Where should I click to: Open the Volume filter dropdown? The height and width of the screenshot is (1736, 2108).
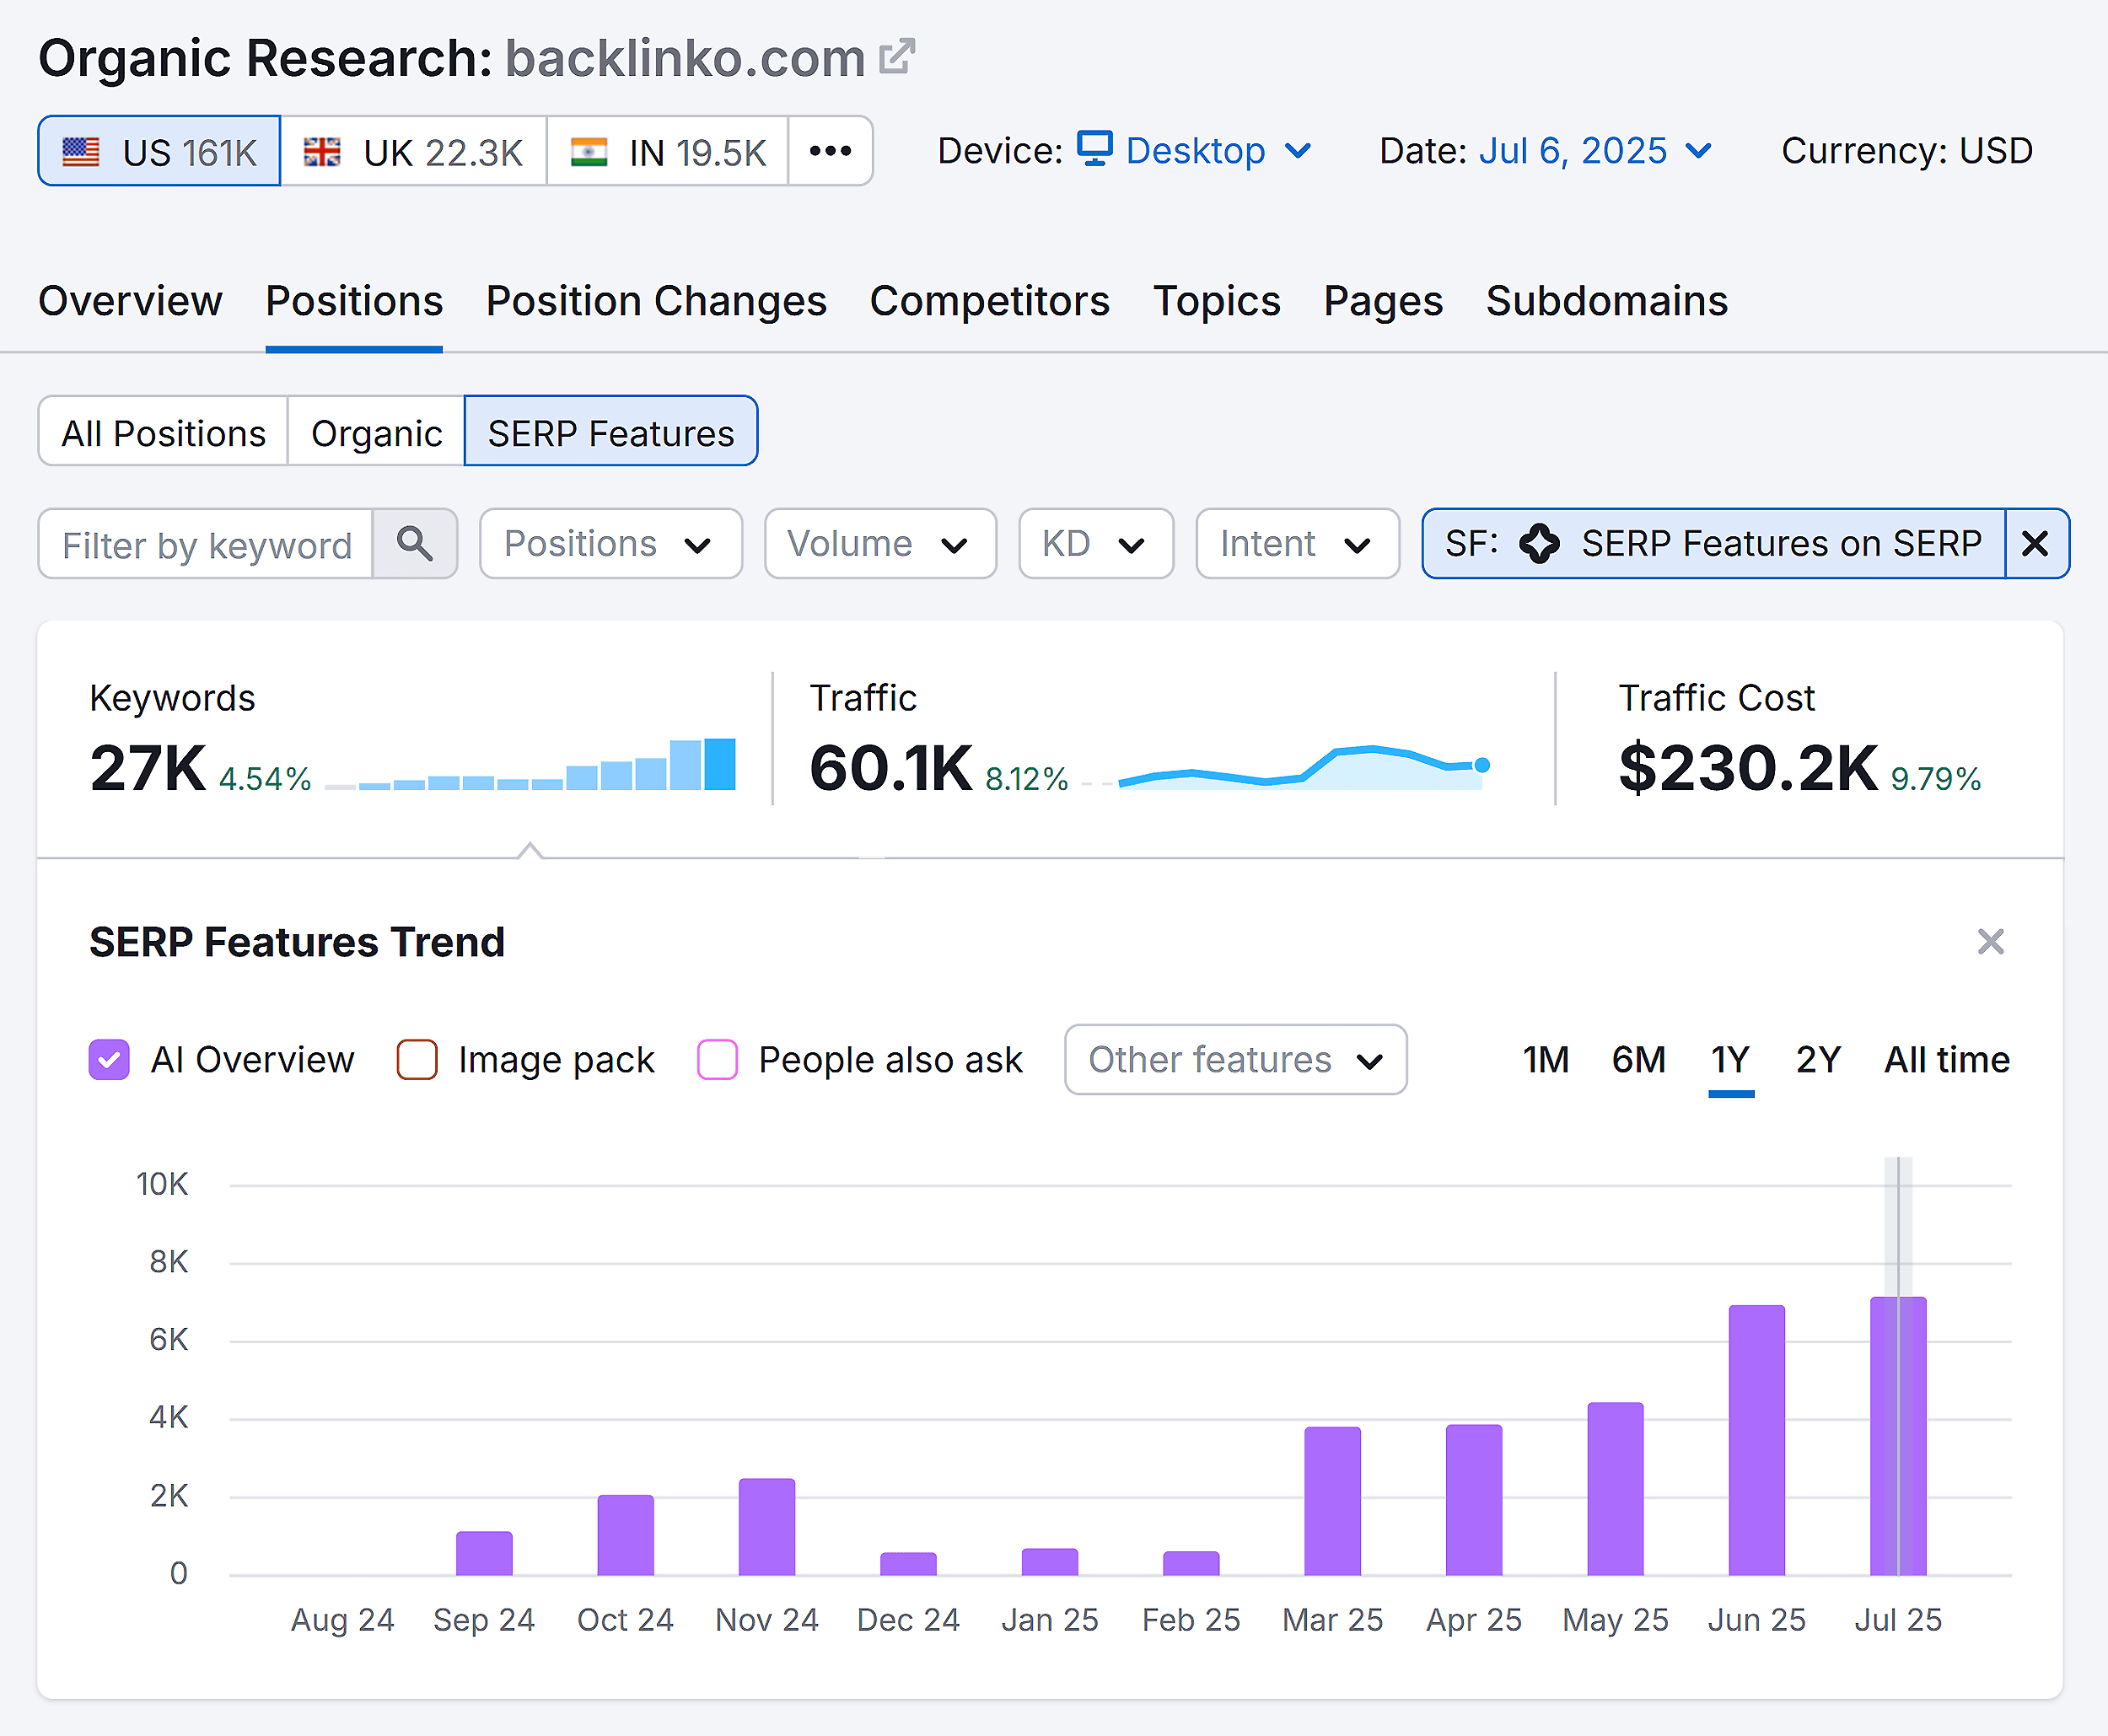[x=879, y=544]
